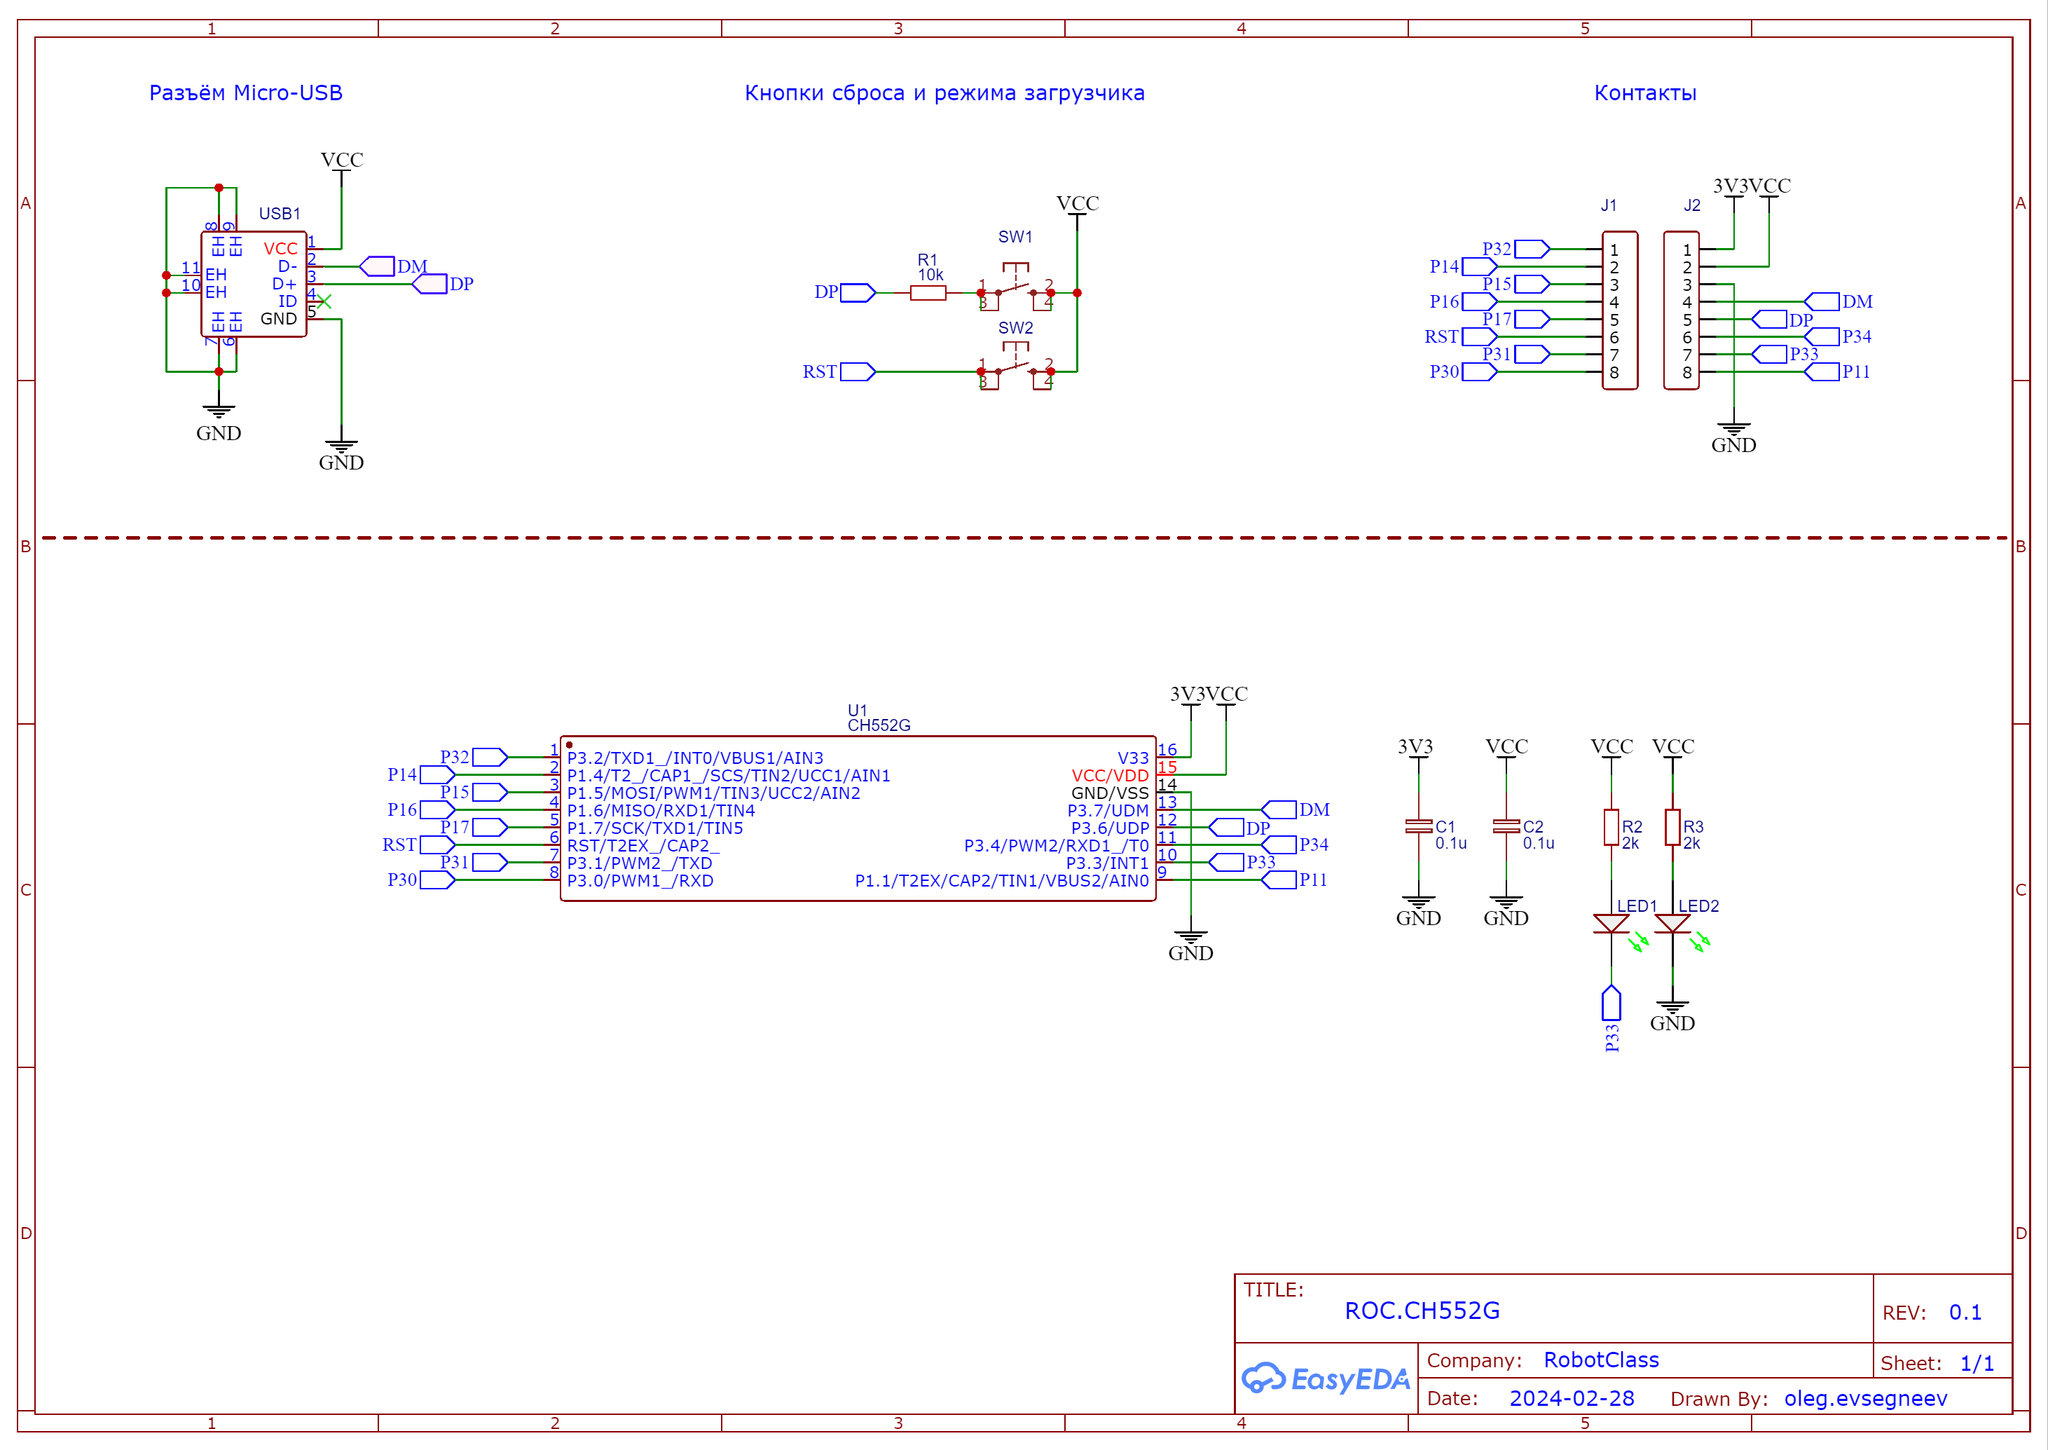Click the C2 0.1u capacitor symbol
This screenshot has width=2048, height=1450.
(x=1506, y=827)
